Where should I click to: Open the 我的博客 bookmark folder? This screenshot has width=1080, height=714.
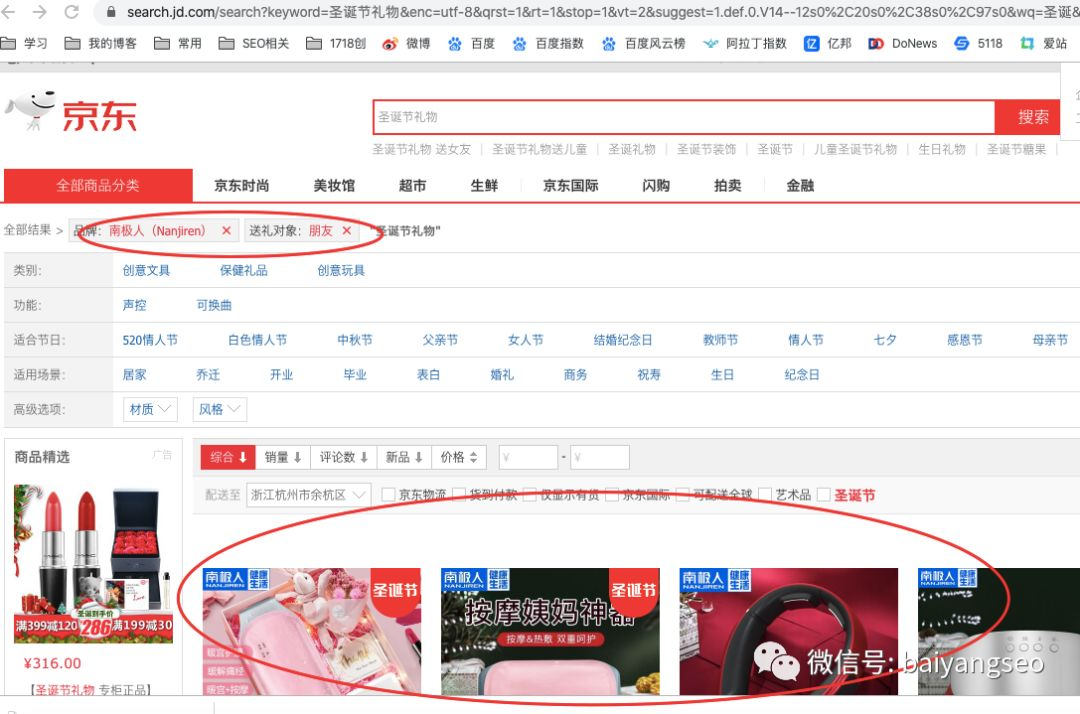coord(101,43)
